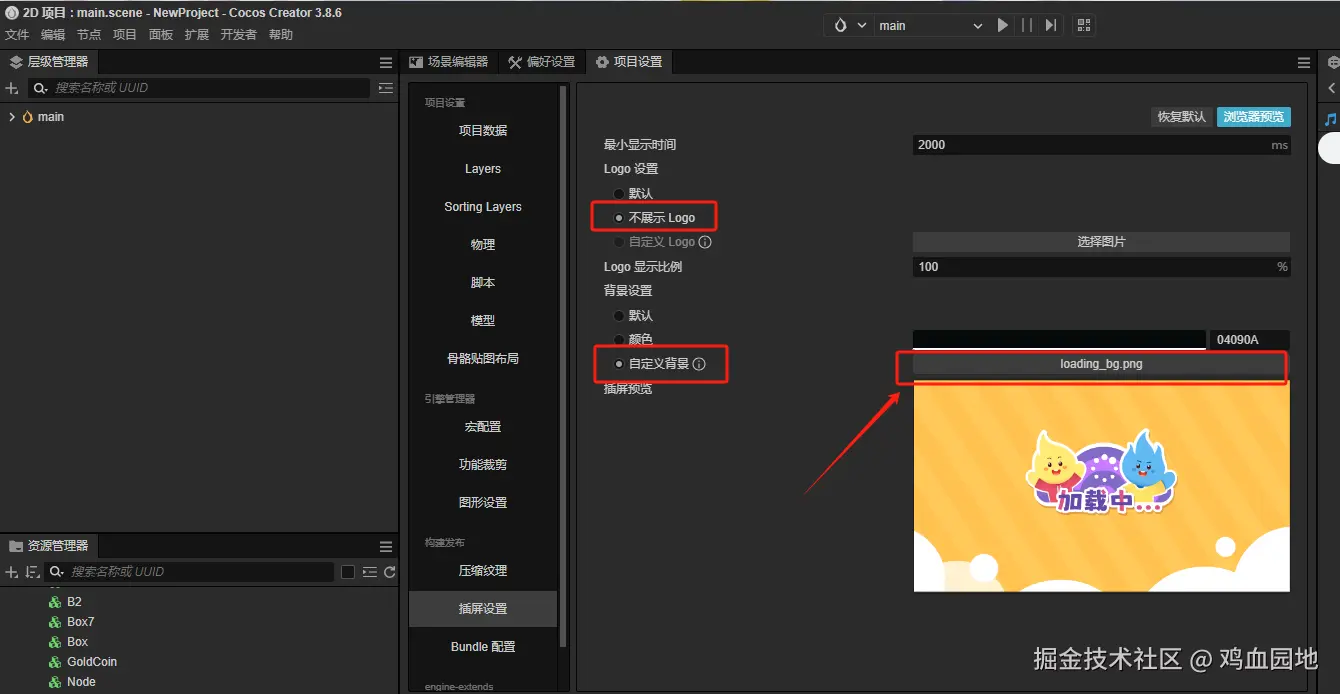
Task: Open the 开发者 menu
Action: pyautogui.click(x=239, y=35)
